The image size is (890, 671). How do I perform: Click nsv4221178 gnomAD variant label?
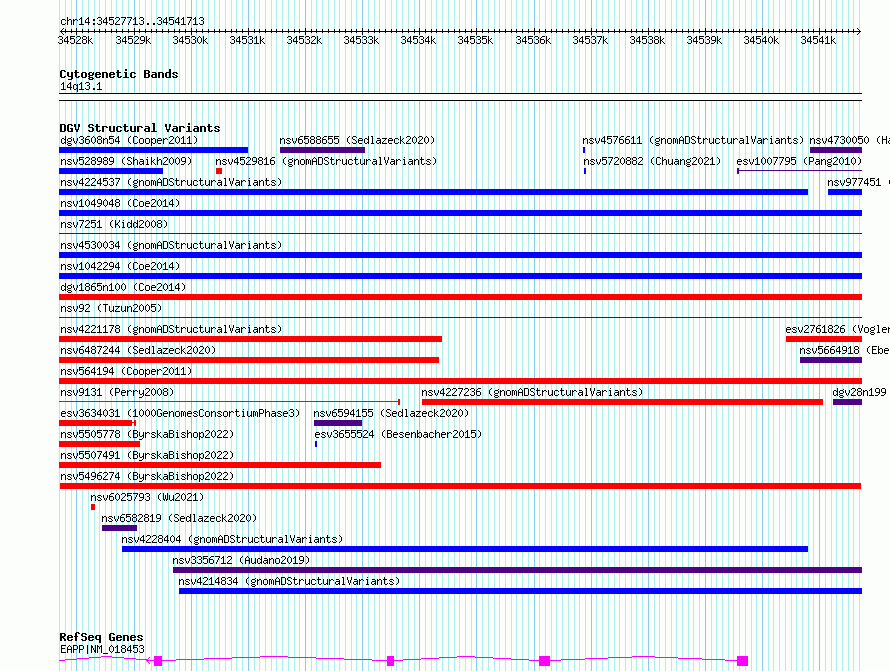click(171, 329)
